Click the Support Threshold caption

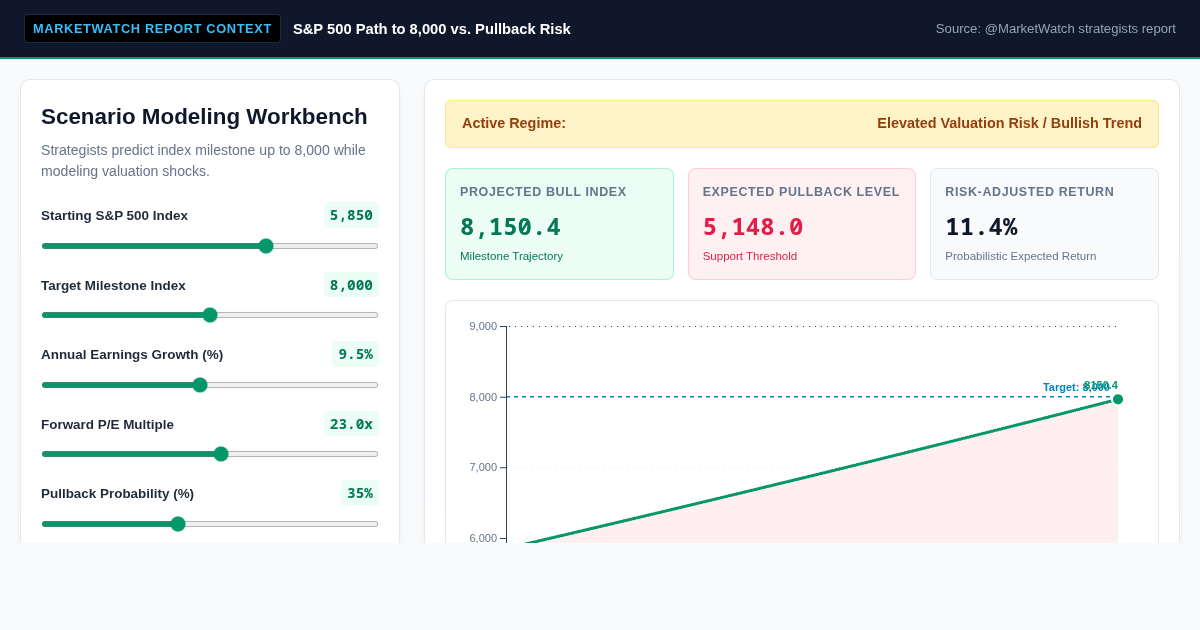[x=750, y=256]
